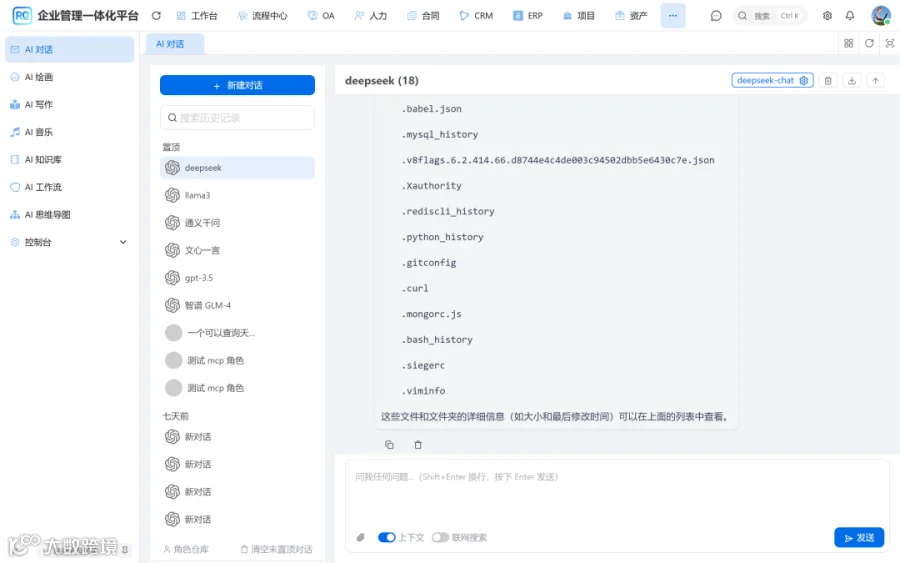Open the ERP top menu
The width and height of the screenshot is (900, 563).
528,16
